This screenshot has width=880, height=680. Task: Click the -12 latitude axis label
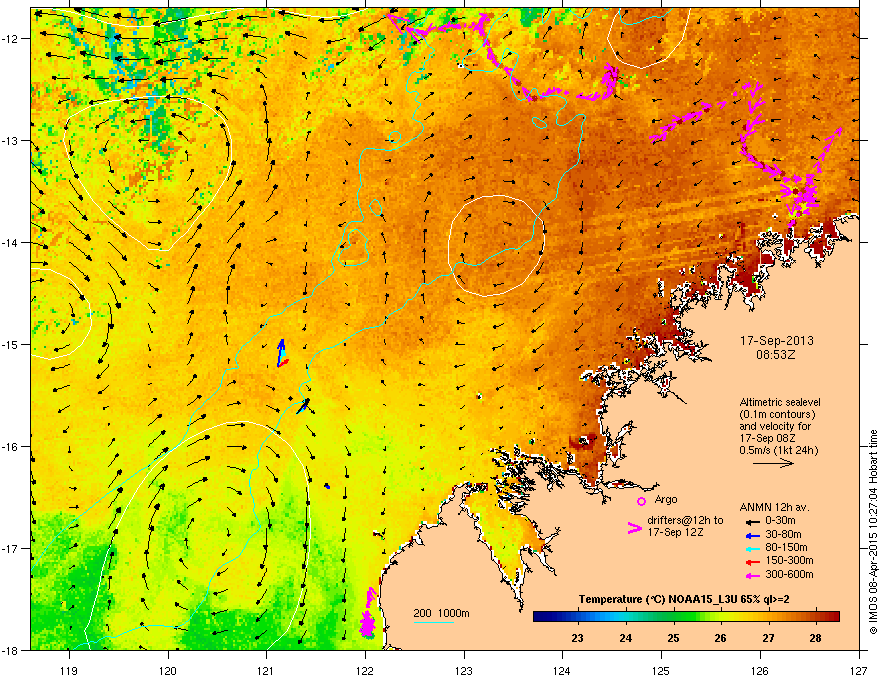click(10, 39)
